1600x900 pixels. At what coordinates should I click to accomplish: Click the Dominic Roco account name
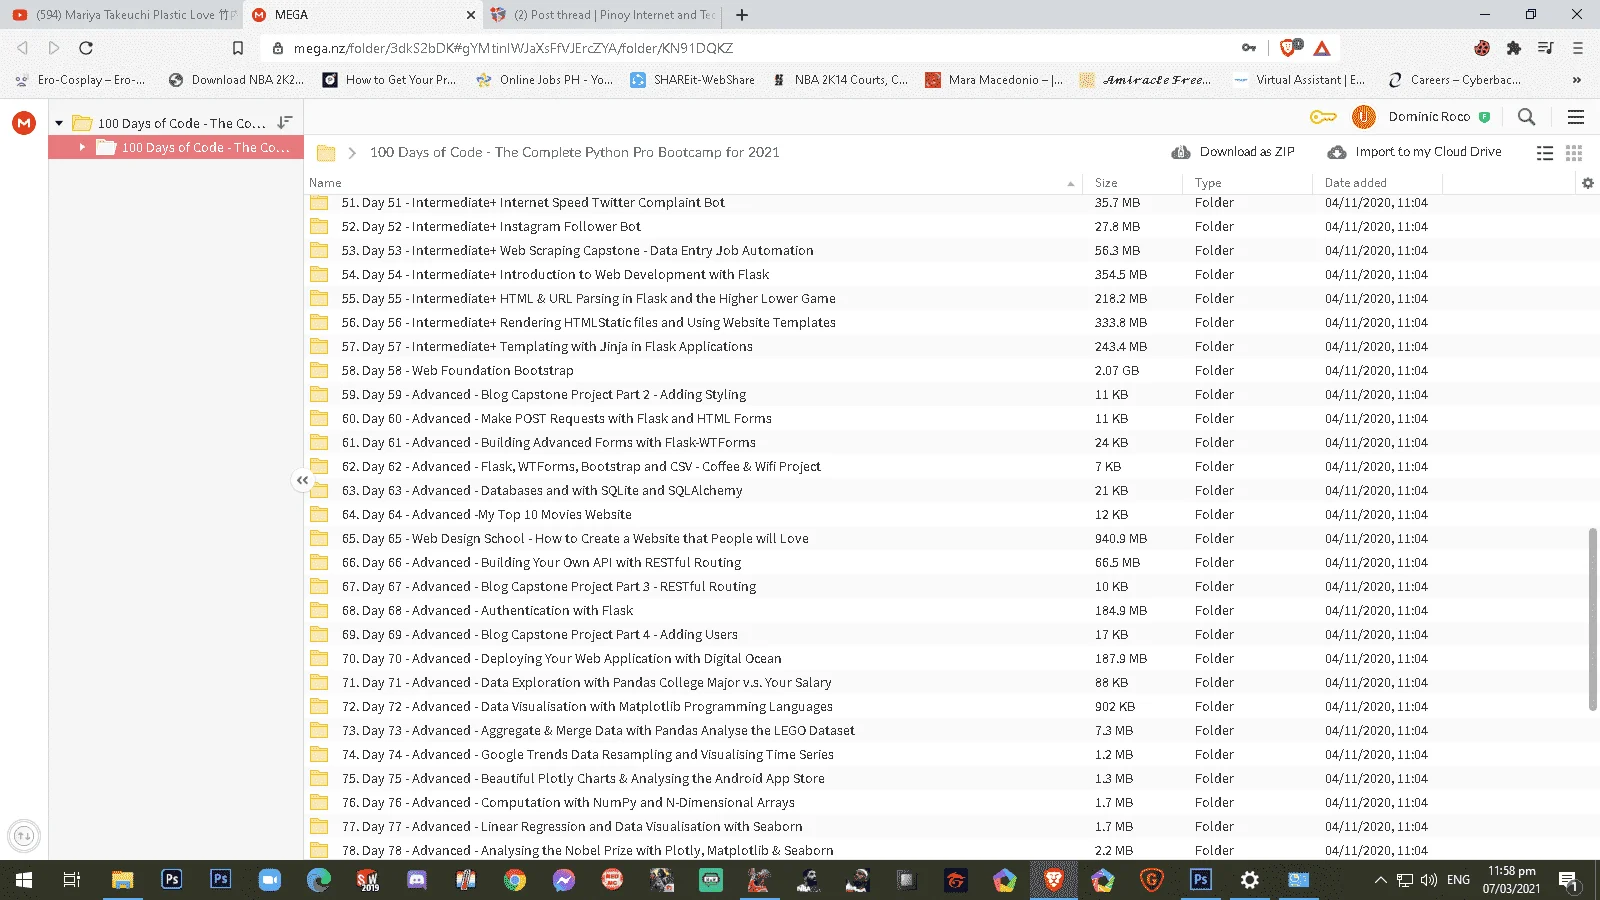pyautogui.click(x=1429, y=117)
